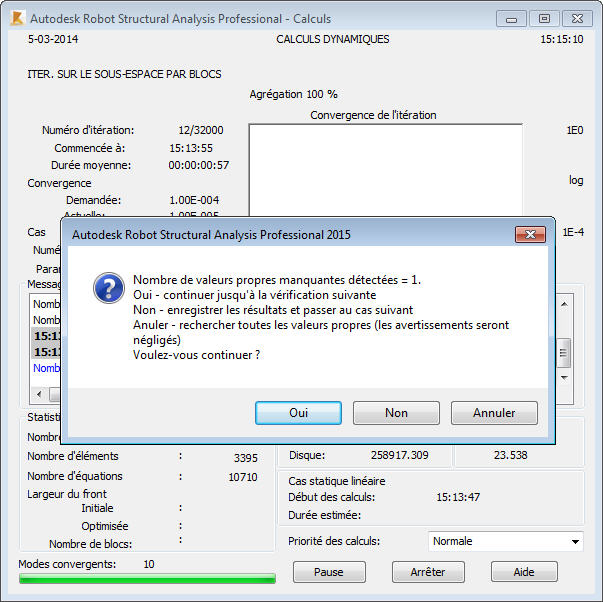Image resolution: width=603 pixels, height=602 pixels.
Task: Click Début des calculs time 15:13:47
Action: click(x=458, y=497)
